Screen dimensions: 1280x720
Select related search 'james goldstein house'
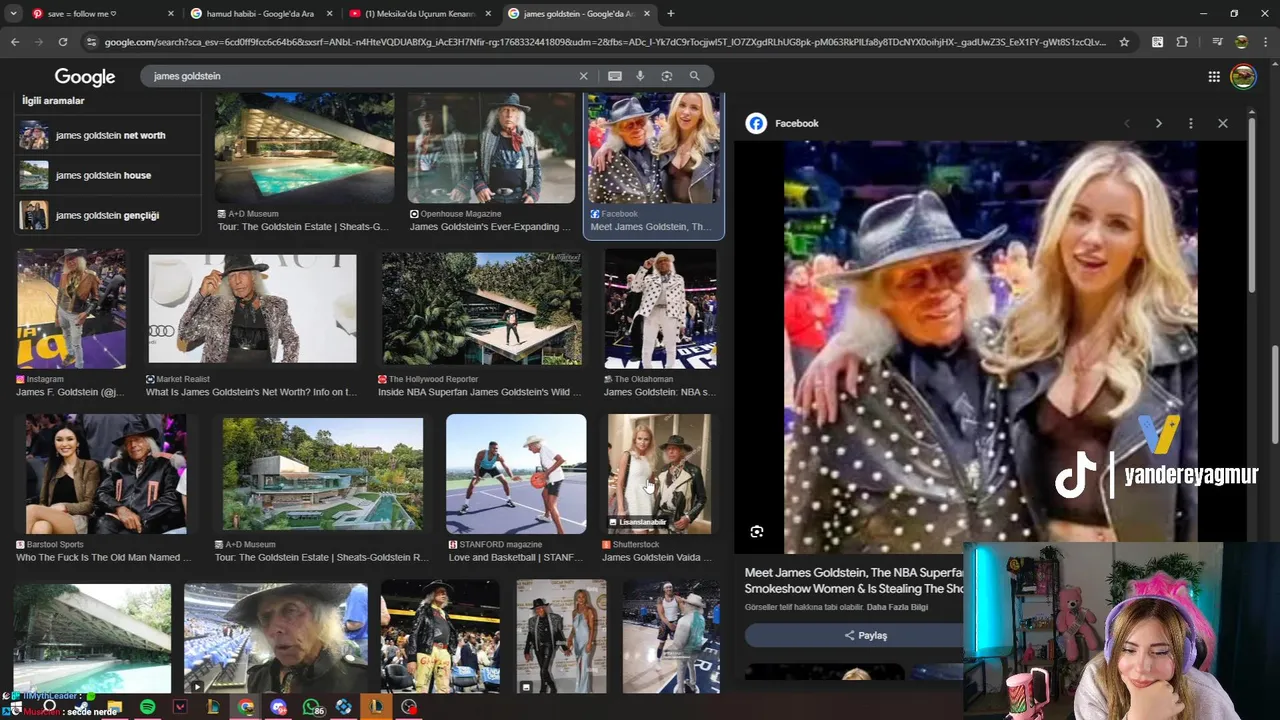tap(108, 175)
